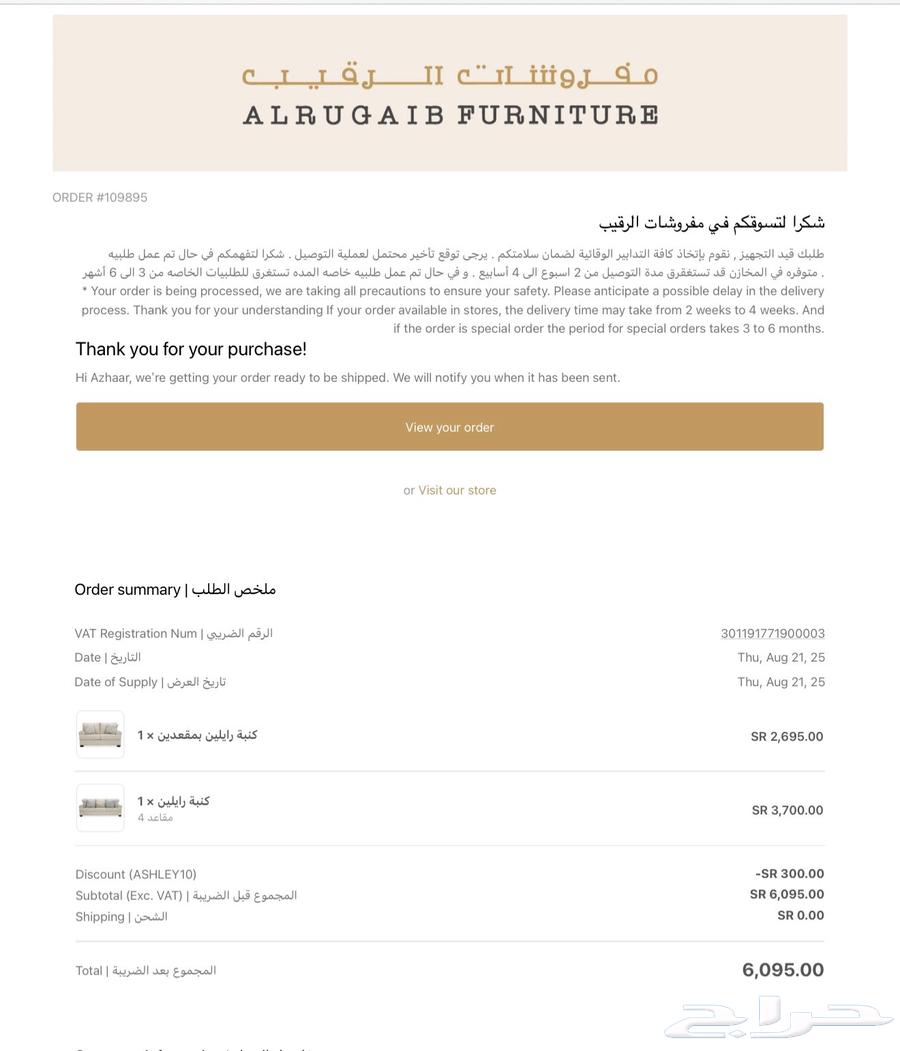
Task: Click the Order summary heading
Action: (x=175, y=590)
